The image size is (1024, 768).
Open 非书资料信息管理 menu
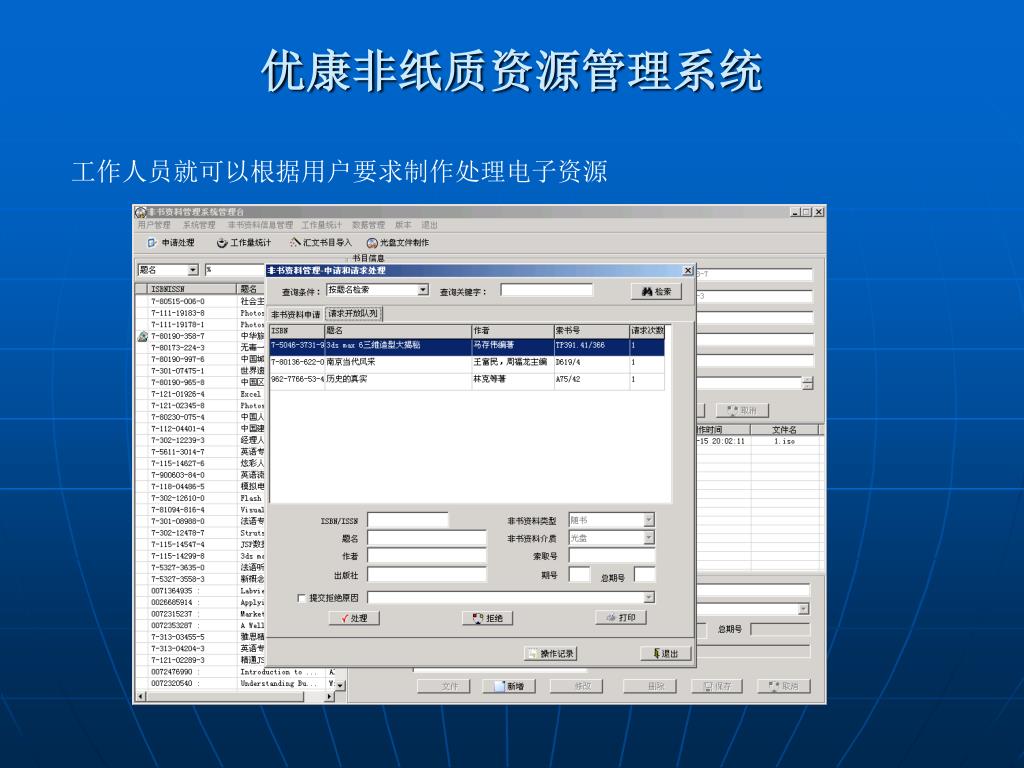coord(260,225)
